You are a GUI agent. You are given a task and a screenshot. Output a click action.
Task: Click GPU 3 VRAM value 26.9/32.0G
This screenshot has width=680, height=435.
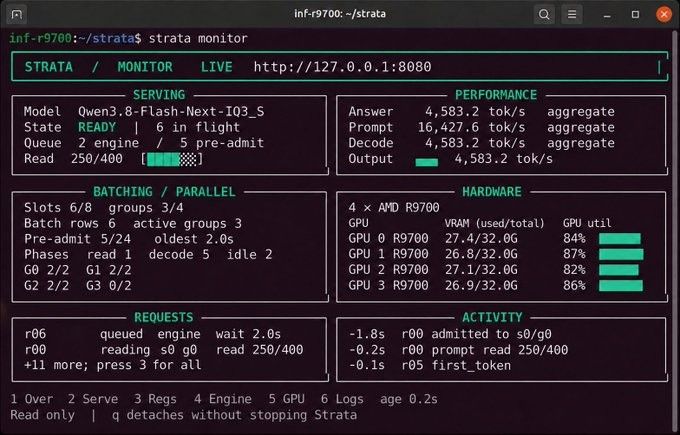(x=481, y=285)
